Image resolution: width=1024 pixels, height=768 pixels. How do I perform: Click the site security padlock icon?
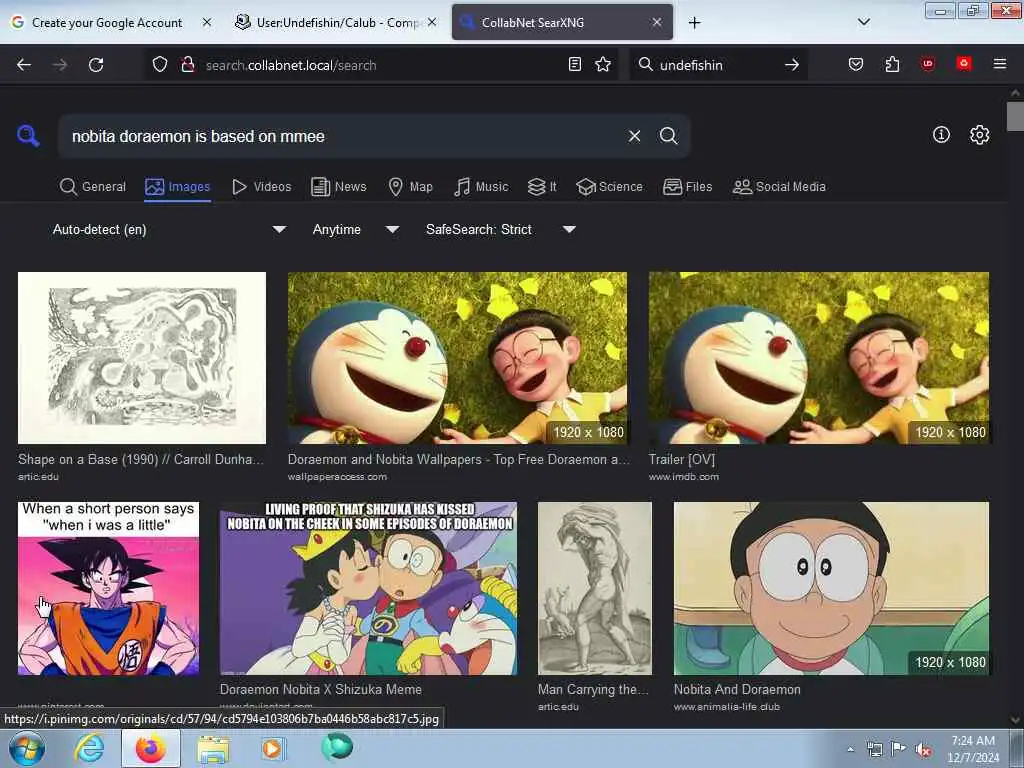[188, 65]
